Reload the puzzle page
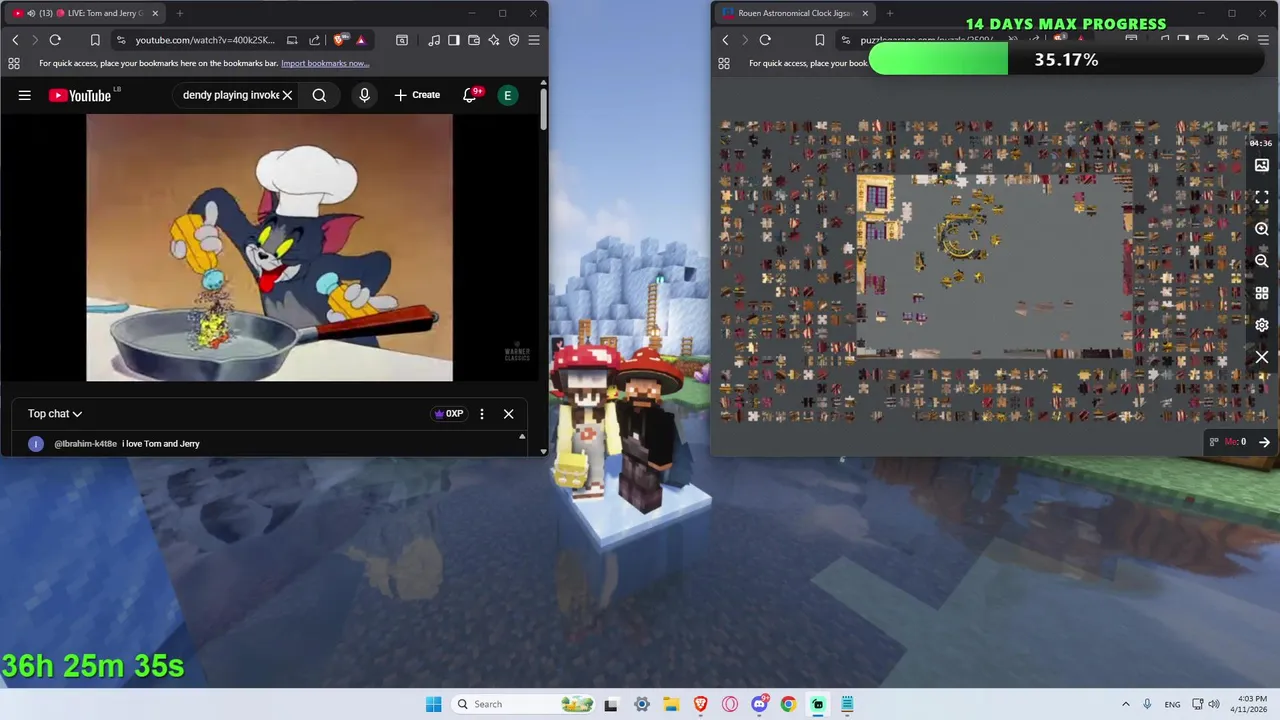Image resolution: width=1280 pixels, height=720 pixels. click(x=765, y=40)
